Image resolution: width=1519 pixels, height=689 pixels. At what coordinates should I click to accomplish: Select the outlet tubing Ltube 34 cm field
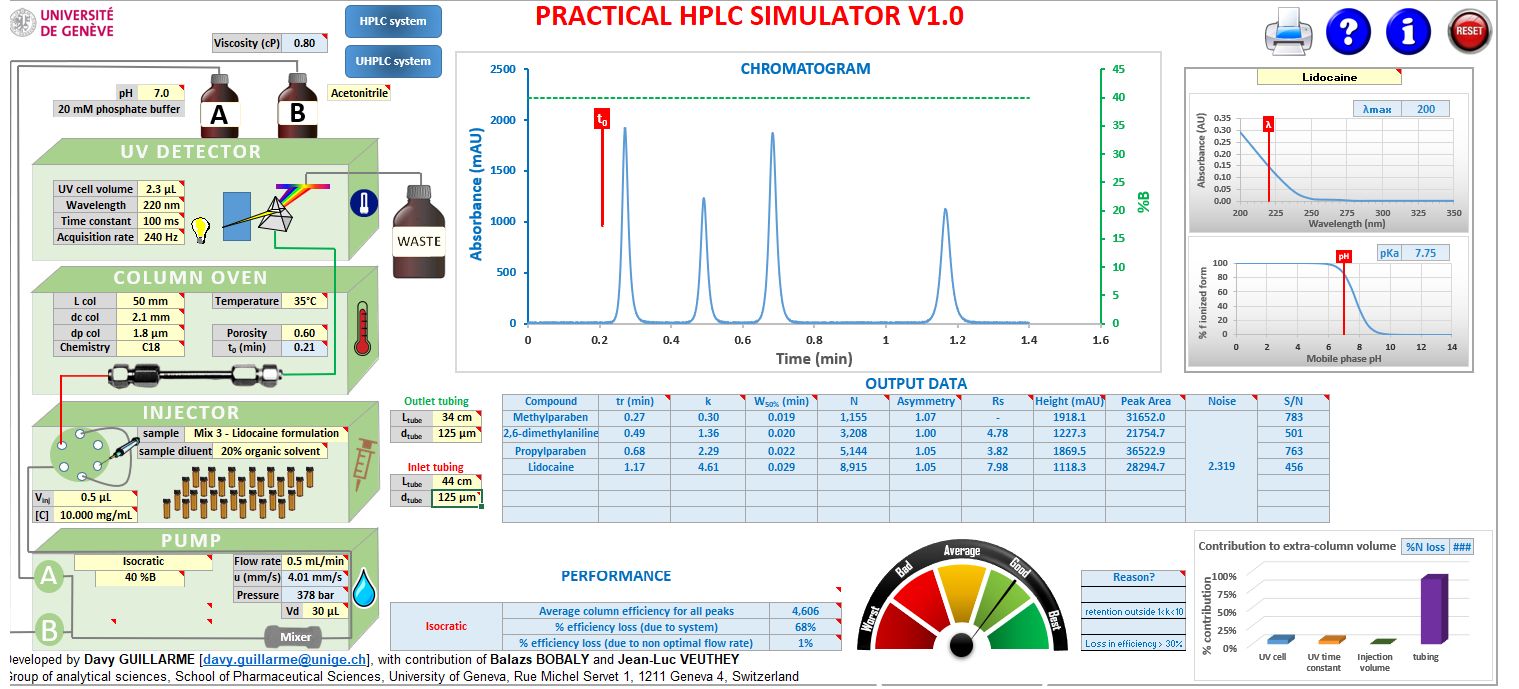pyautogui.click(x=457, y=418)
